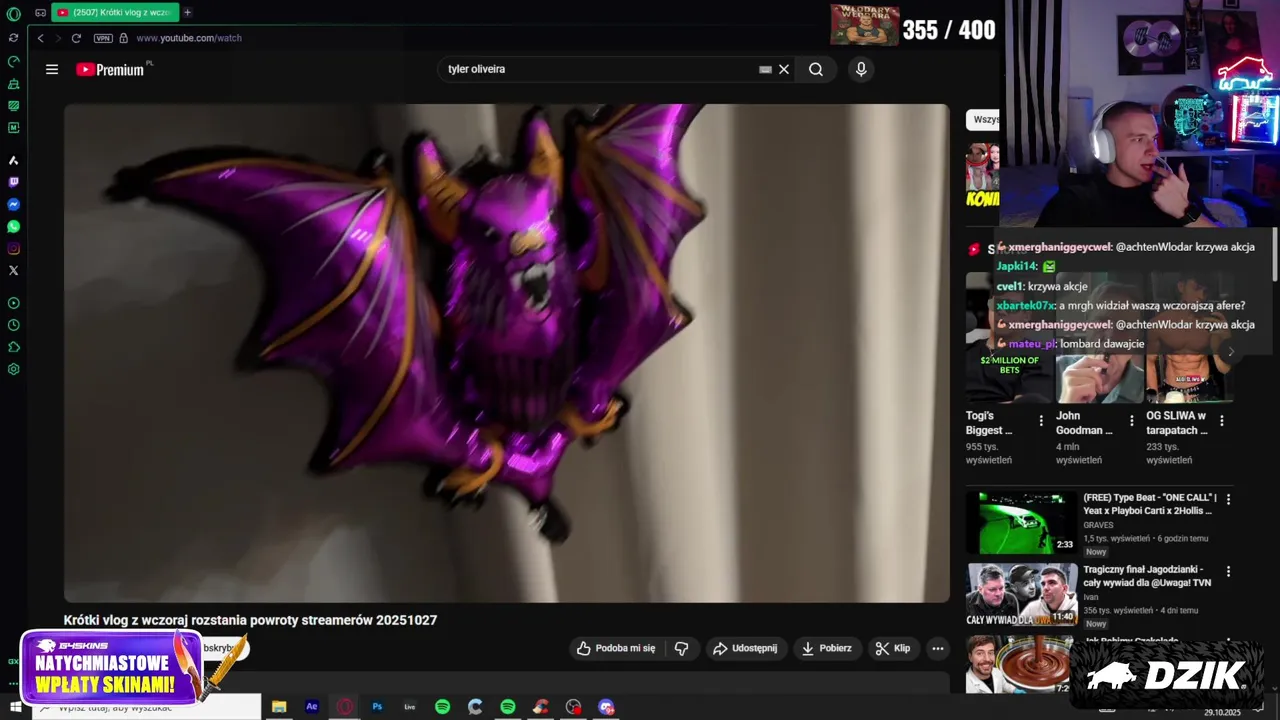Open File Explorer from taskbar
The image size is (1280, 720).
point(279,707)
